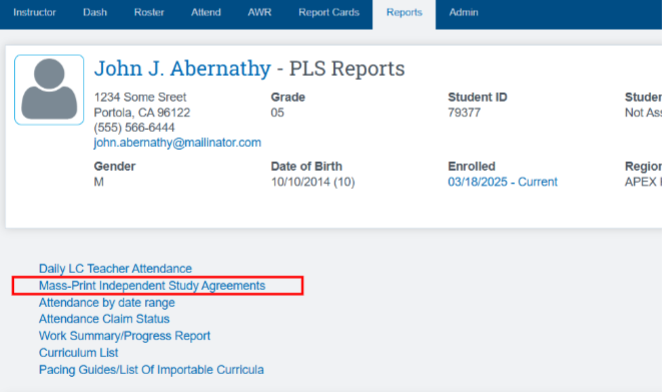Select the AWR tab
This screenshot has height=392, width=662.
[x=260, y=12]
